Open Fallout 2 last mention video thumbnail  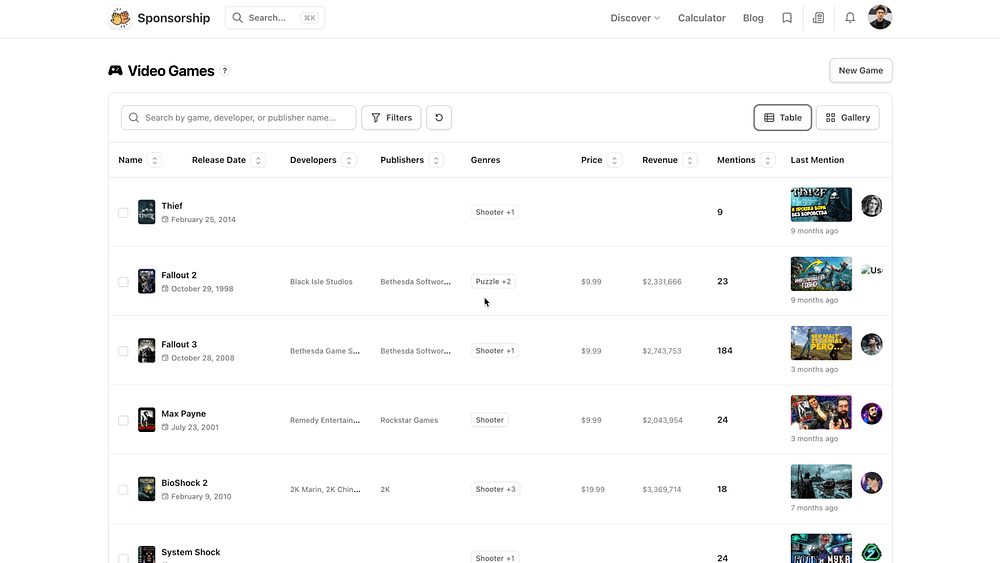(821, 274)
